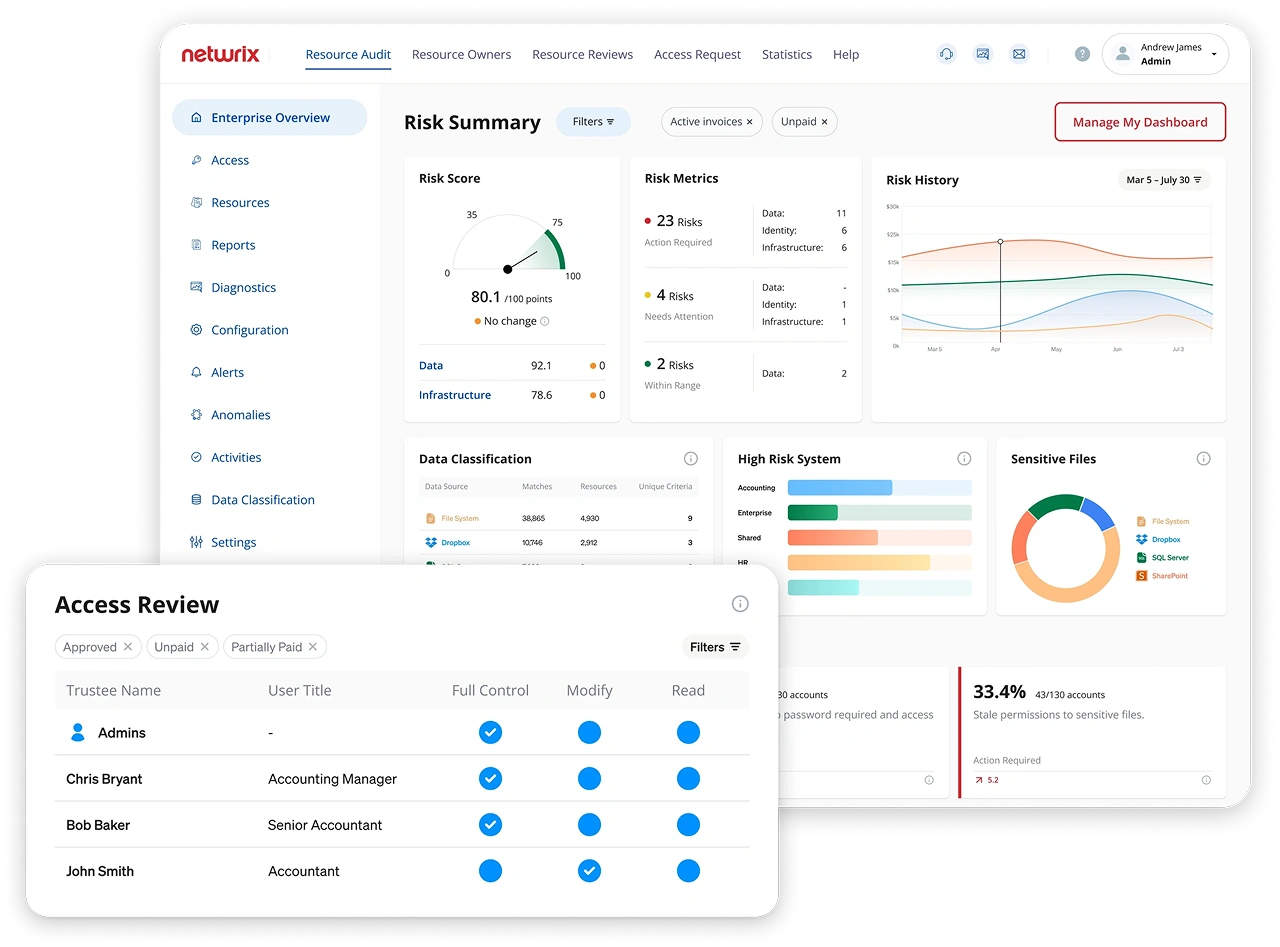
Task: Remove the Unpaid chip in Access Review
Action: tap(205, 647)
